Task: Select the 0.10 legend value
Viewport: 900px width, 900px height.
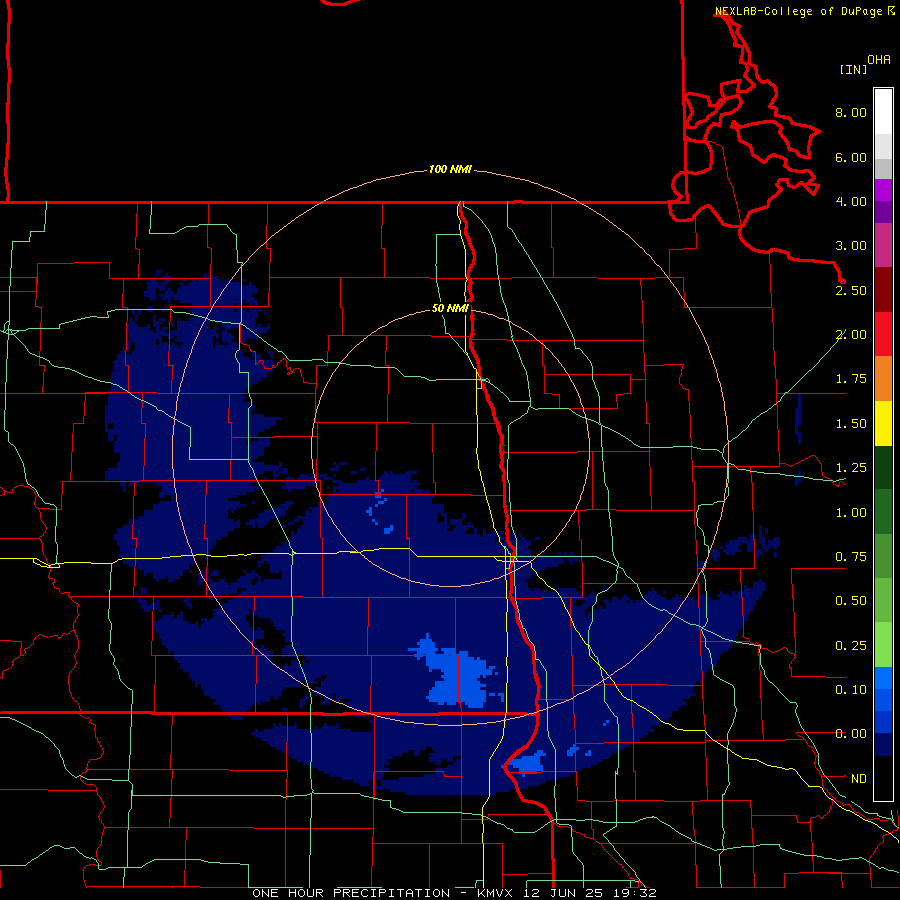Action: tap(851, 690)
